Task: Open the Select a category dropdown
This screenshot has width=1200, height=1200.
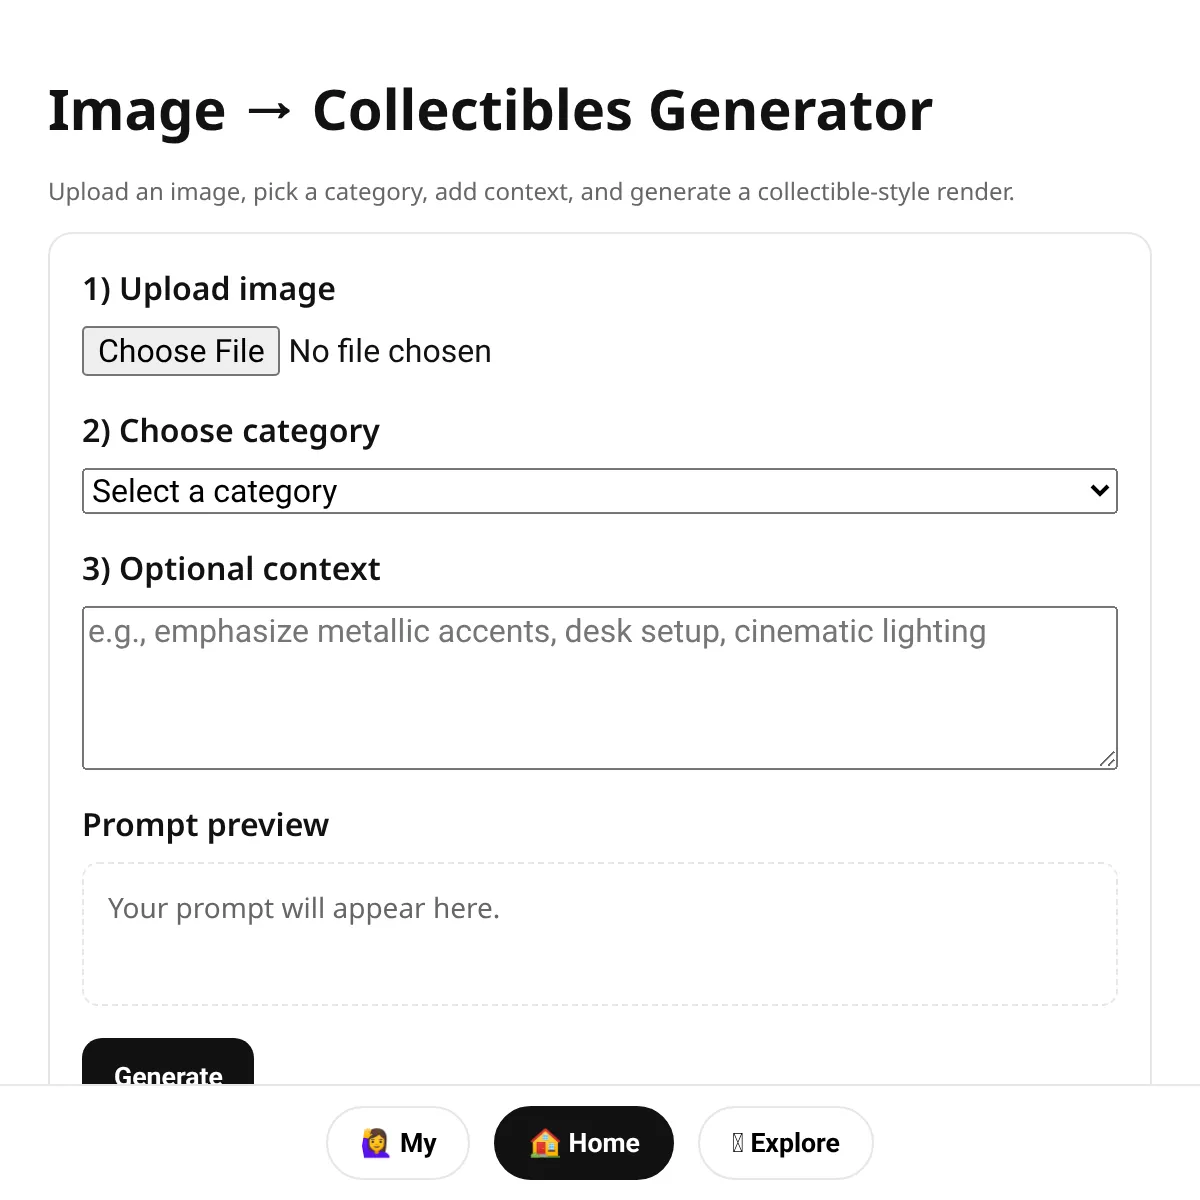Action: click(598, 491)
